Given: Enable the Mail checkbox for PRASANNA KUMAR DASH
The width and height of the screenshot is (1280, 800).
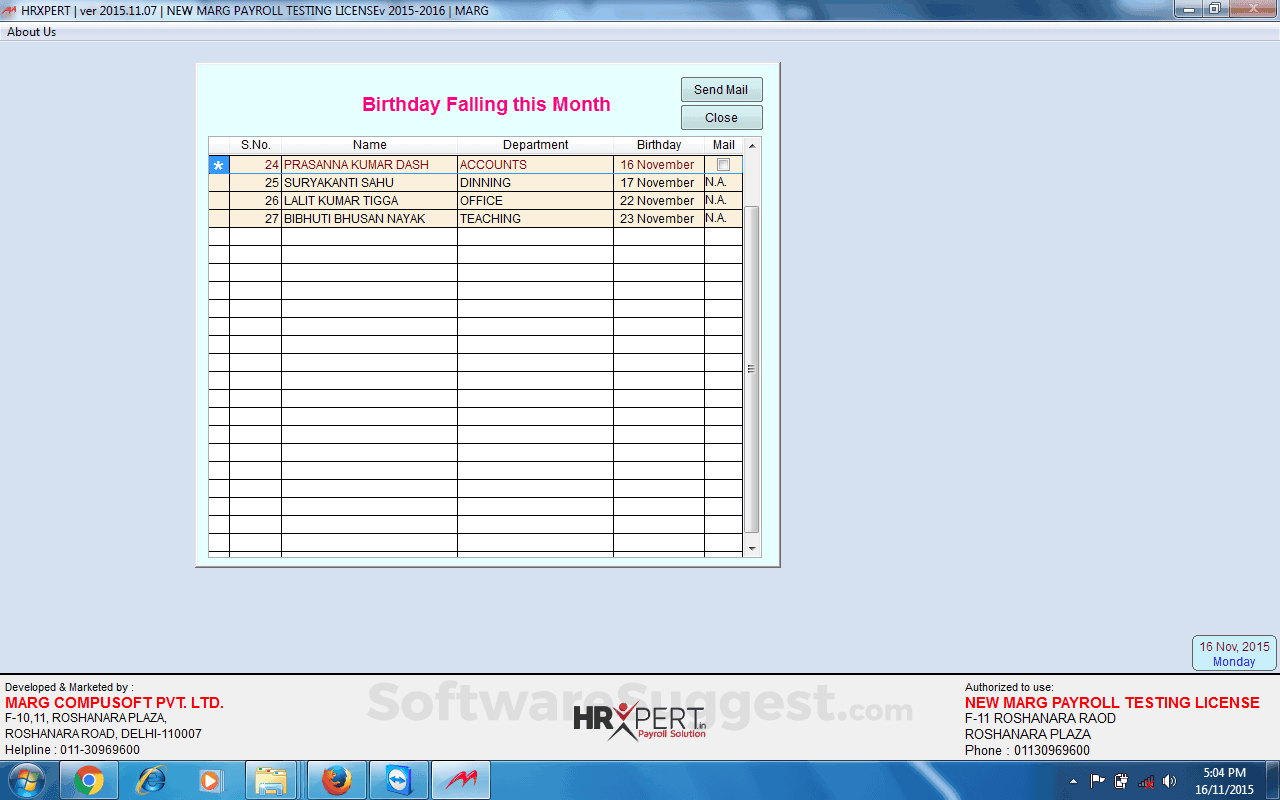Looking at the screenshot, I should (724, 164).
